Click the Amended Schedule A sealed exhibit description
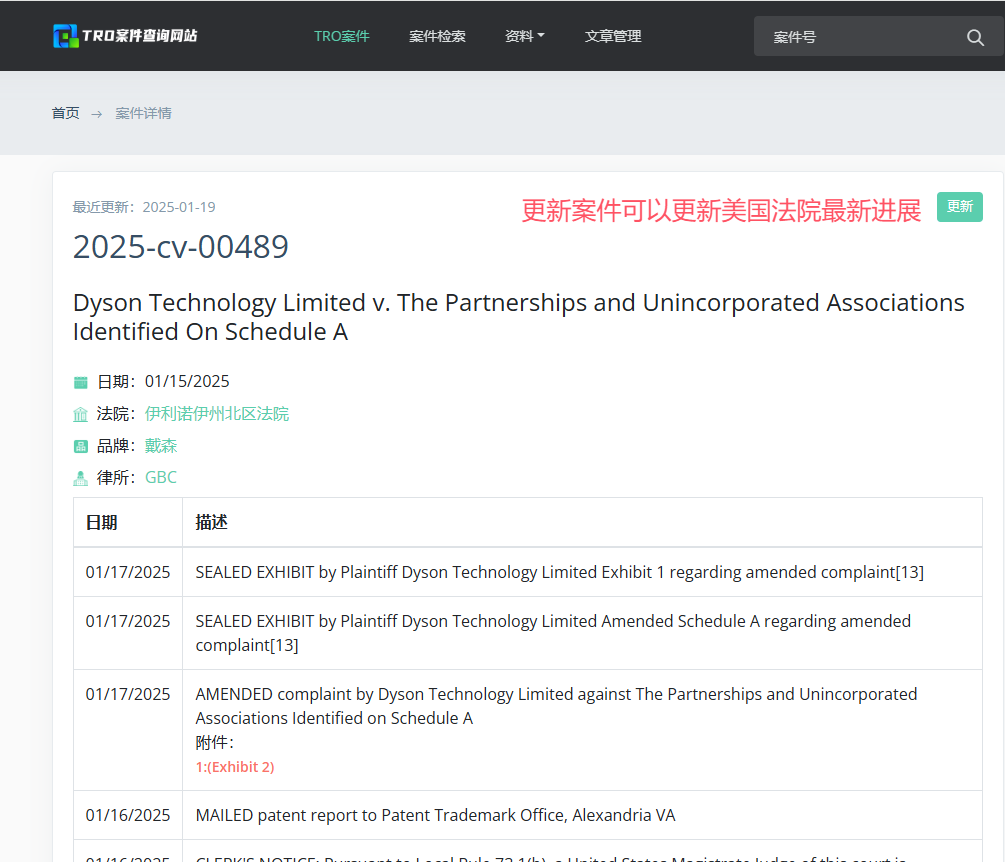Image resolution: width=1005 pixels, height=862 pixels. 553,633
